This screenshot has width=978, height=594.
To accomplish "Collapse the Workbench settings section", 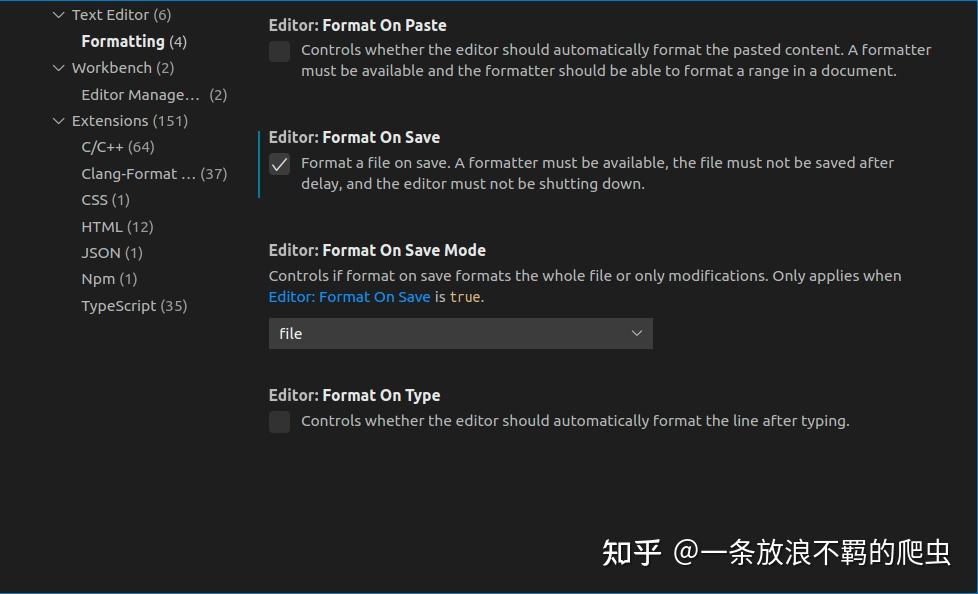I will click(x=58, y=67).
